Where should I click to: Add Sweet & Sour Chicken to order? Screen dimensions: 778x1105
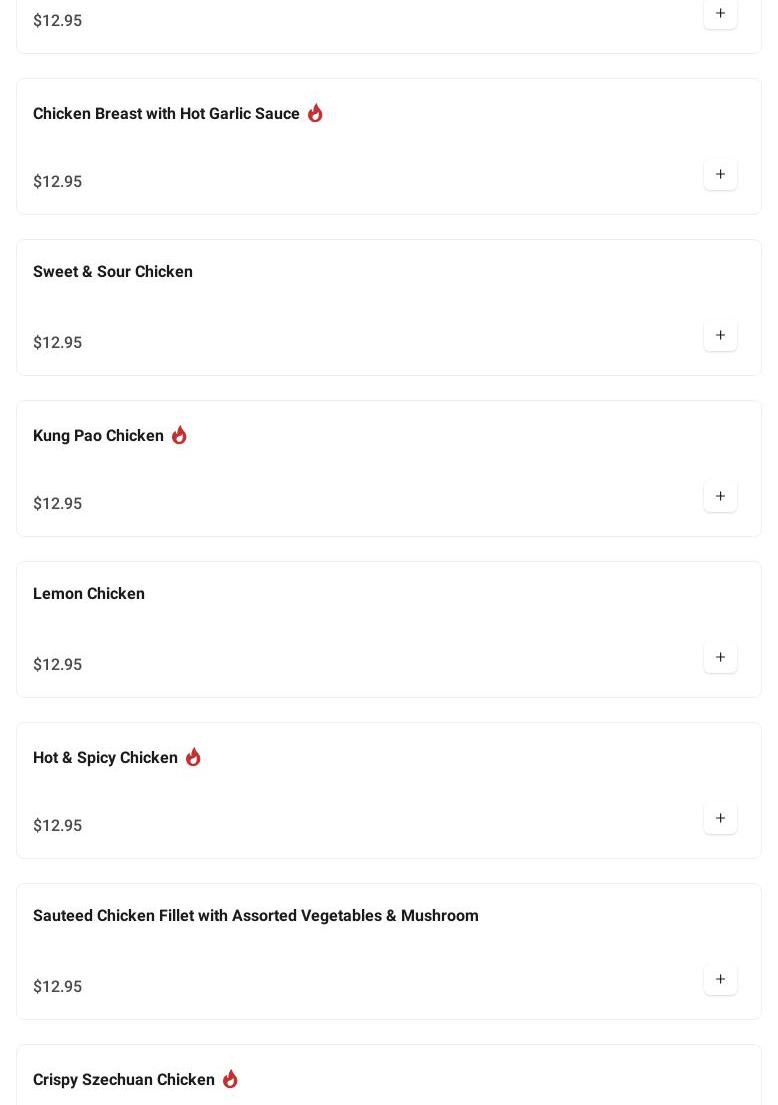(x=720, y=336)
